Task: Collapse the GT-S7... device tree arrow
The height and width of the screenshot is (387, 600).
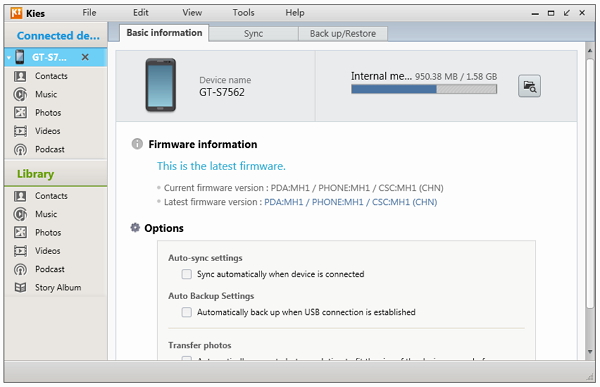Action: 8,58
